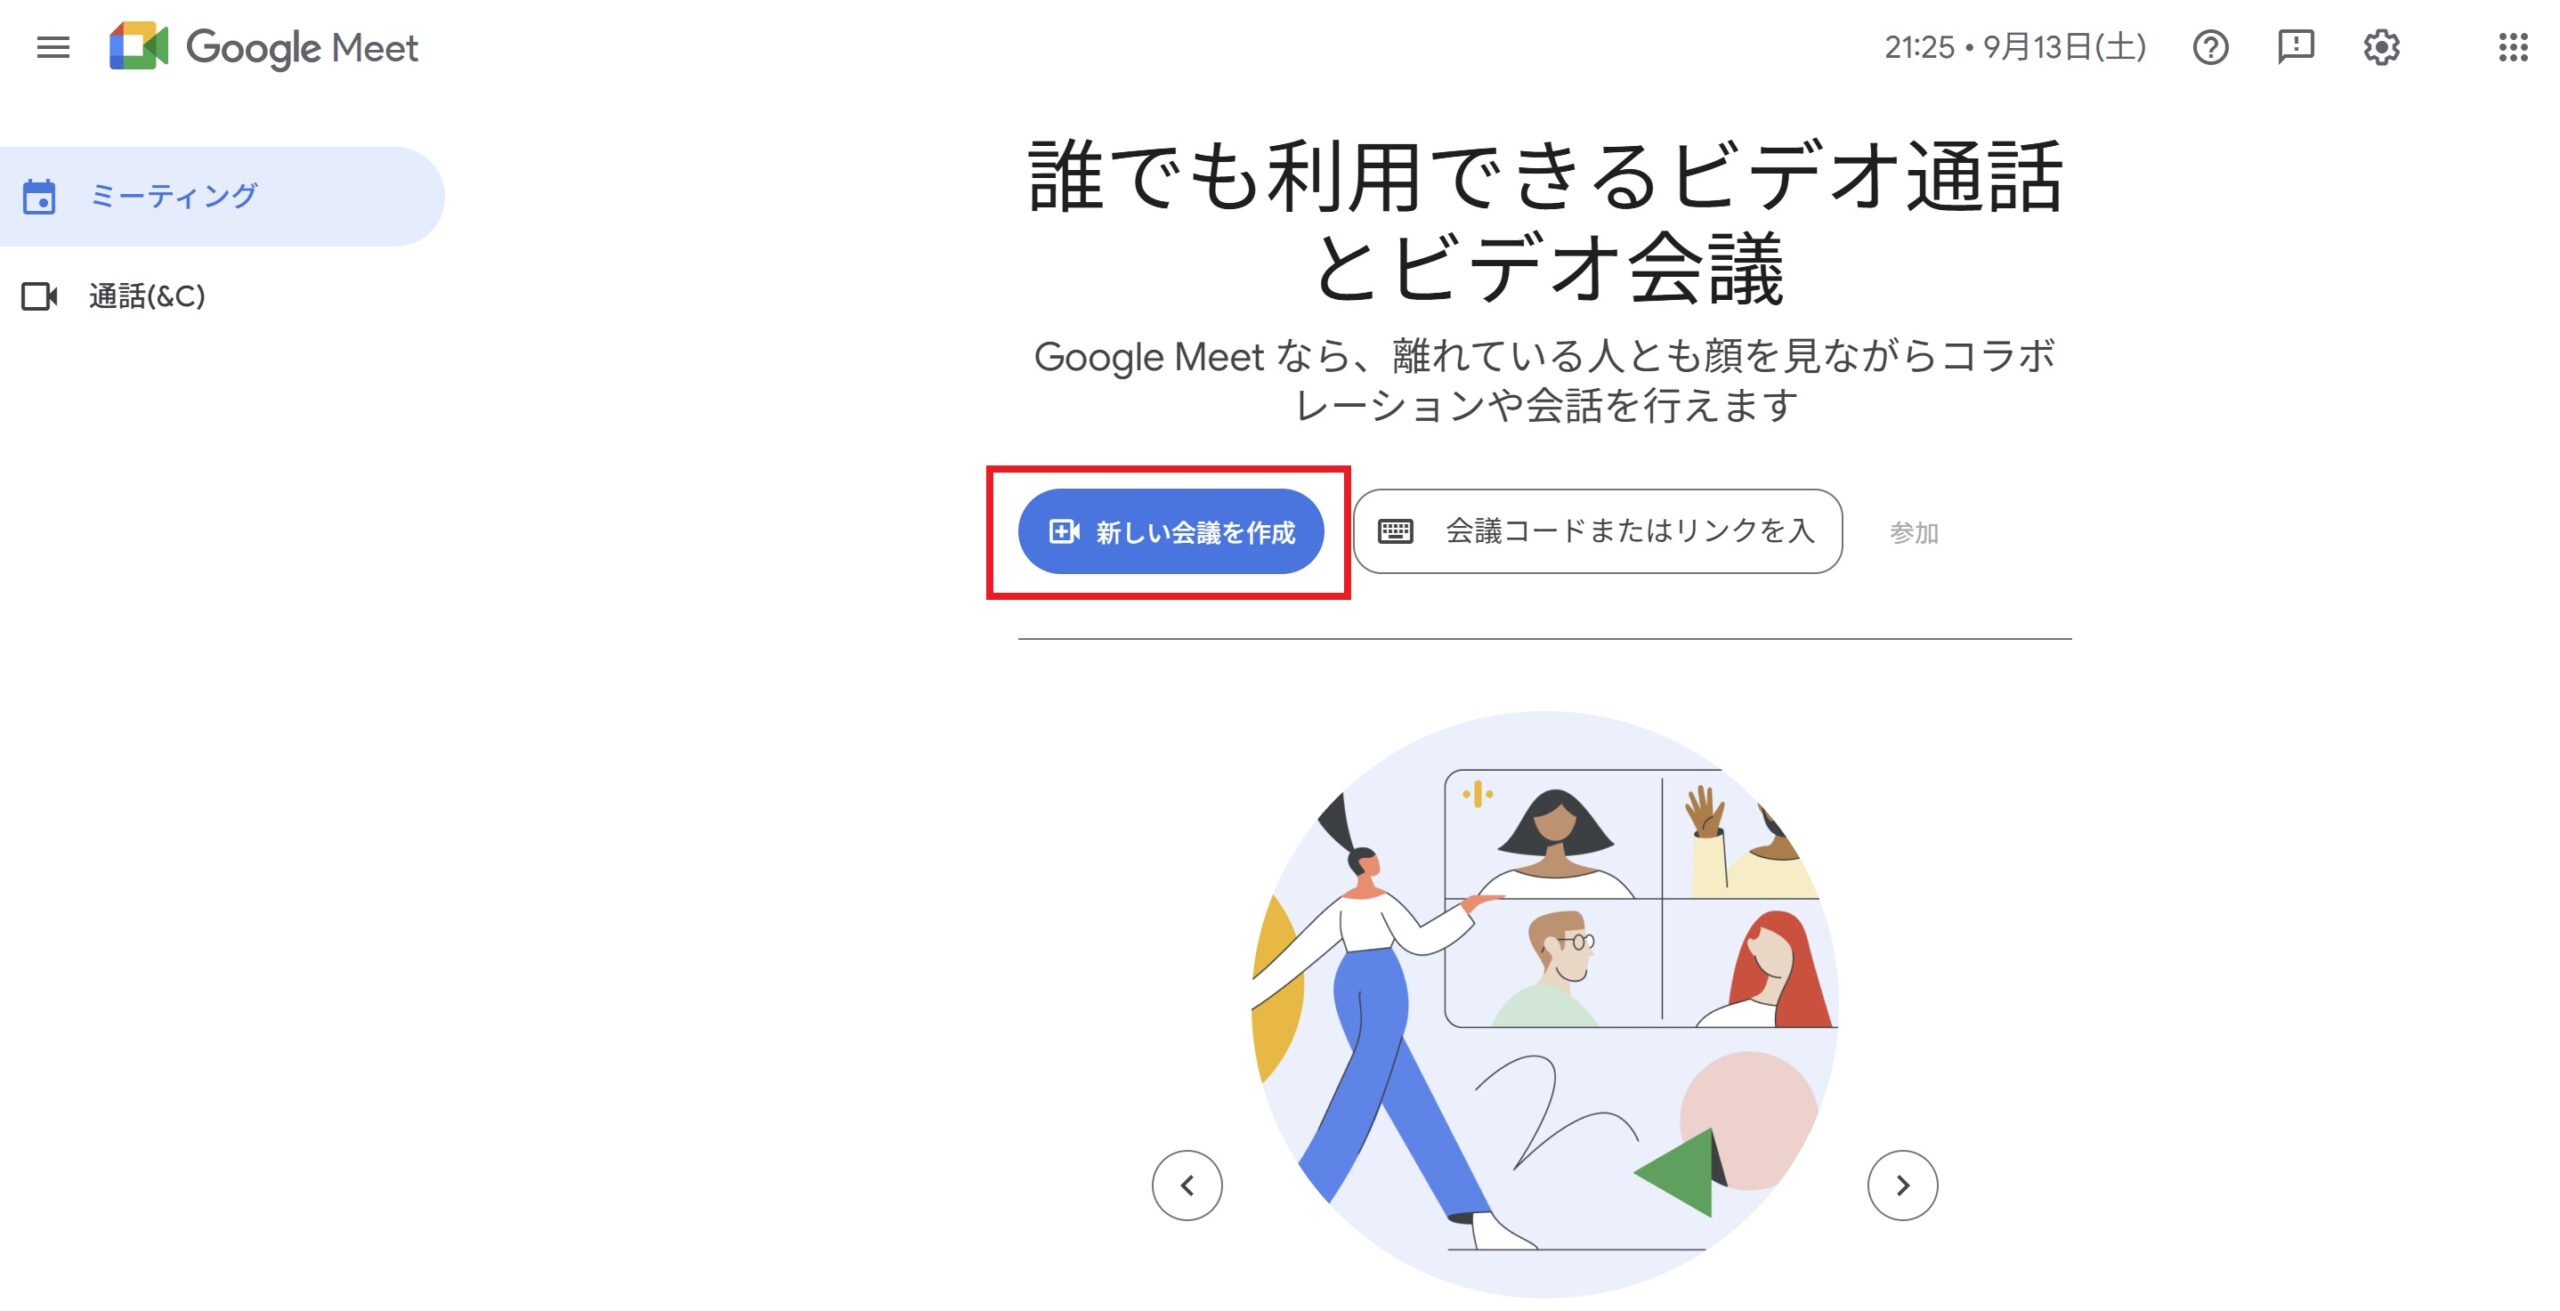
Task: Click the keyboard icon in code field
Action: click(1395, 531)
